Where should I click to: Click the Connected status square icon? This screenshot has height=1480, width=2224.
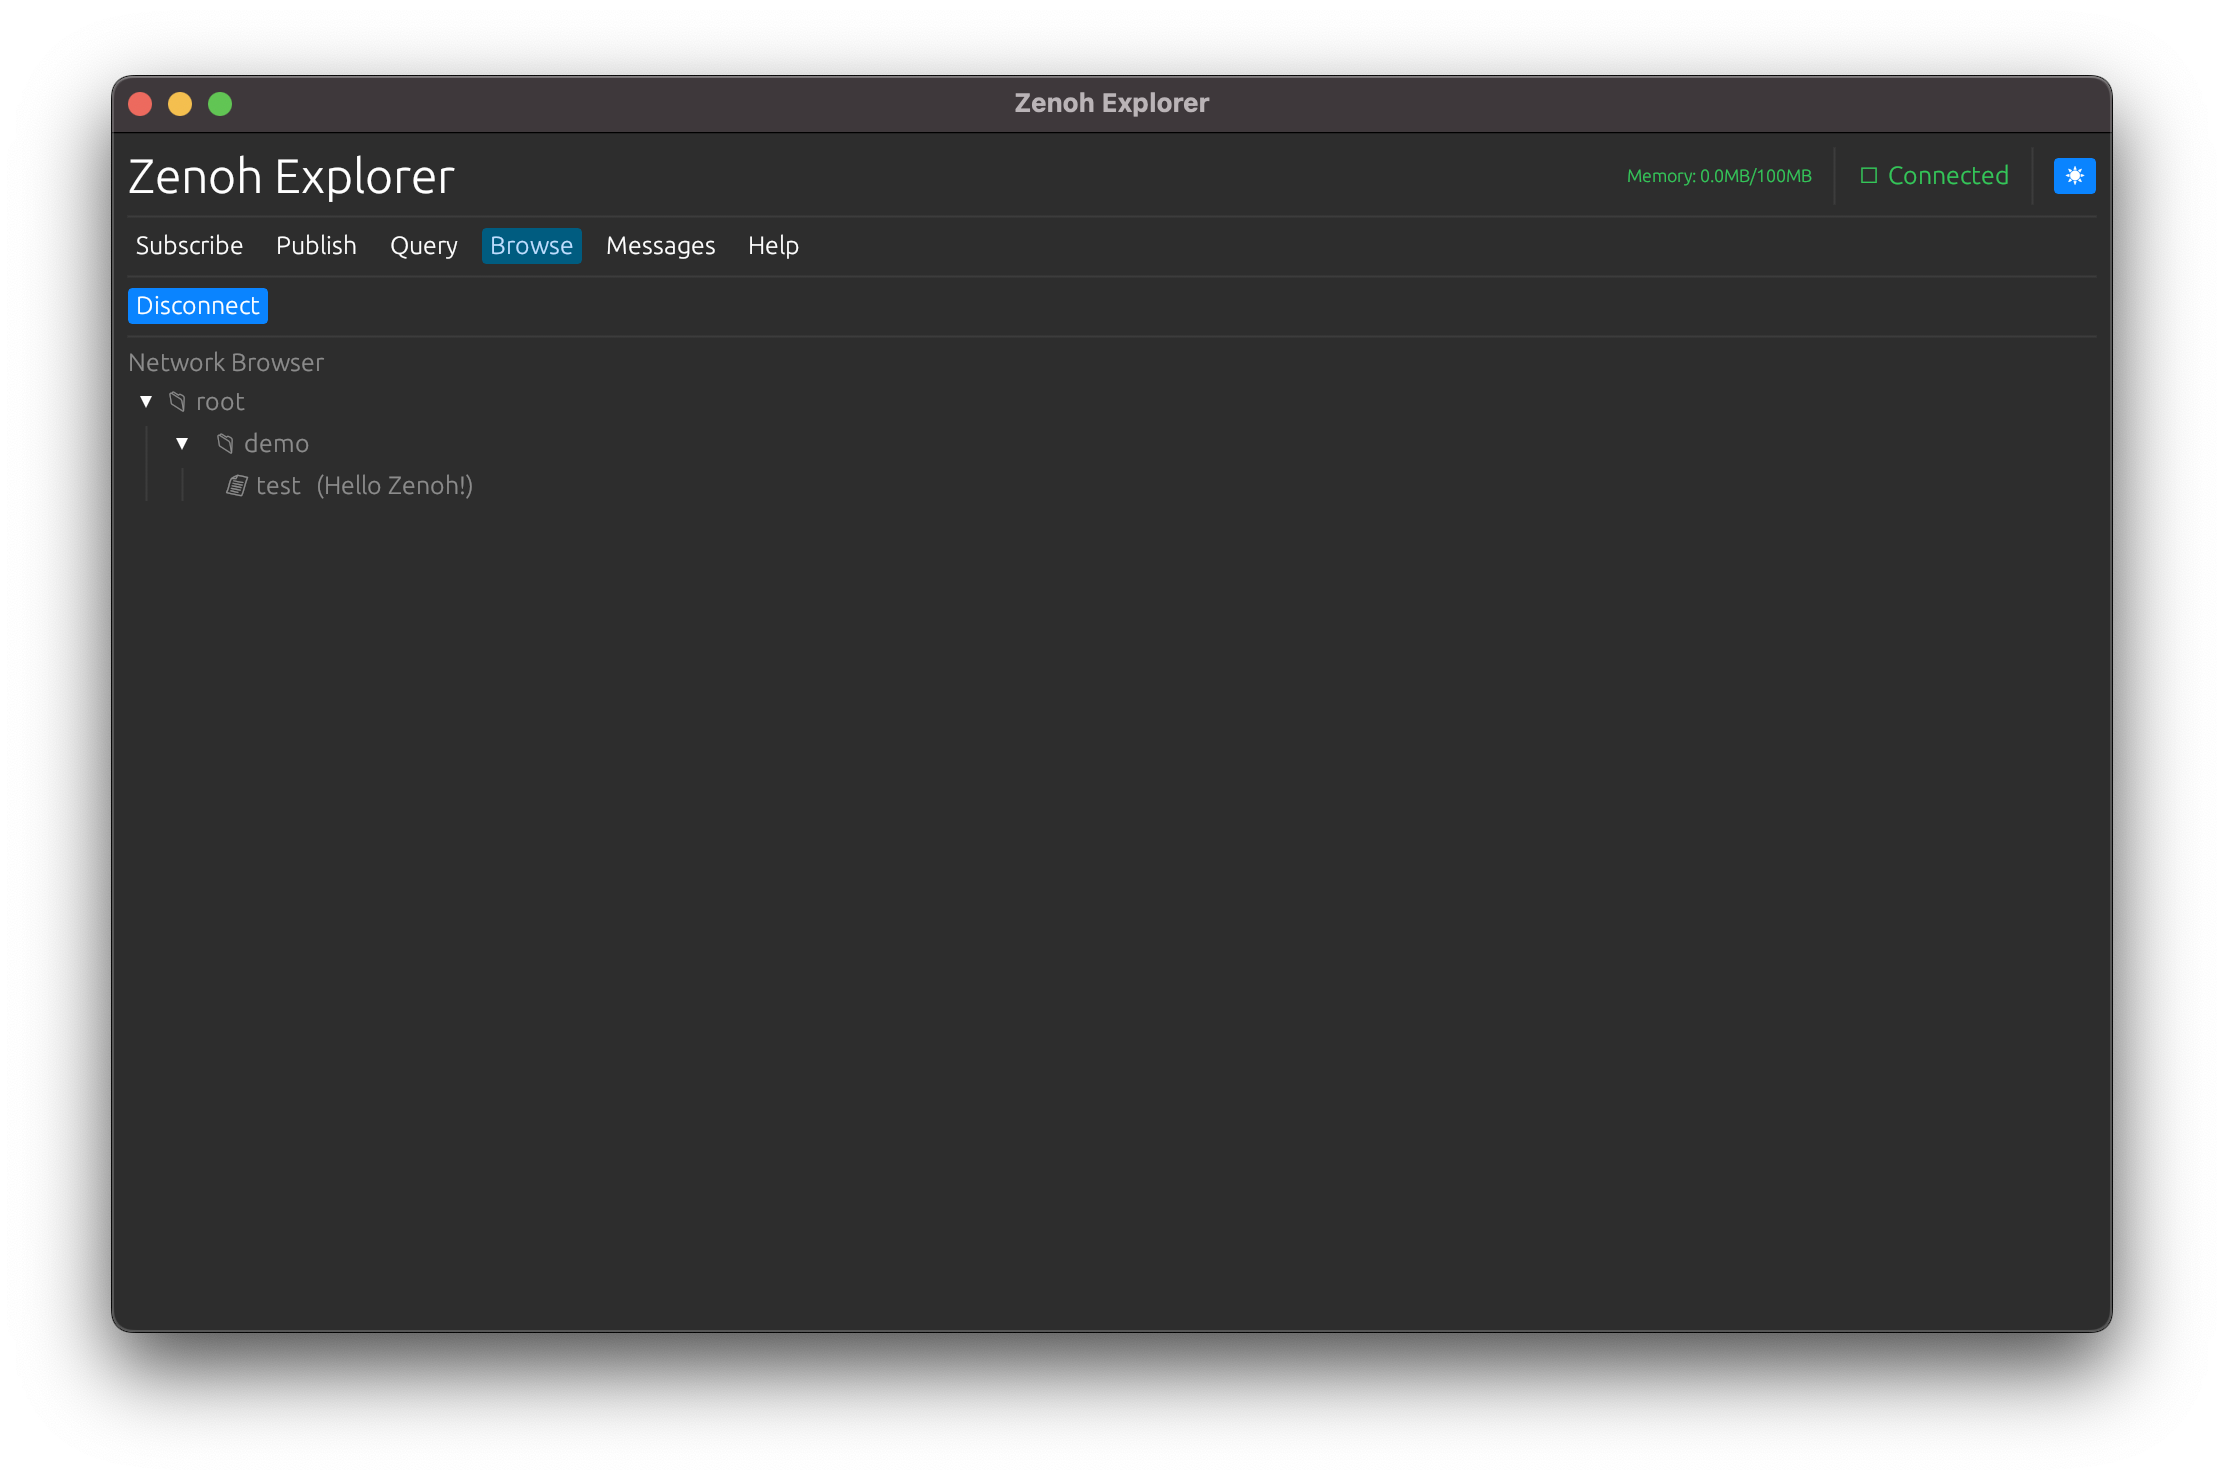coord(1868,176)
